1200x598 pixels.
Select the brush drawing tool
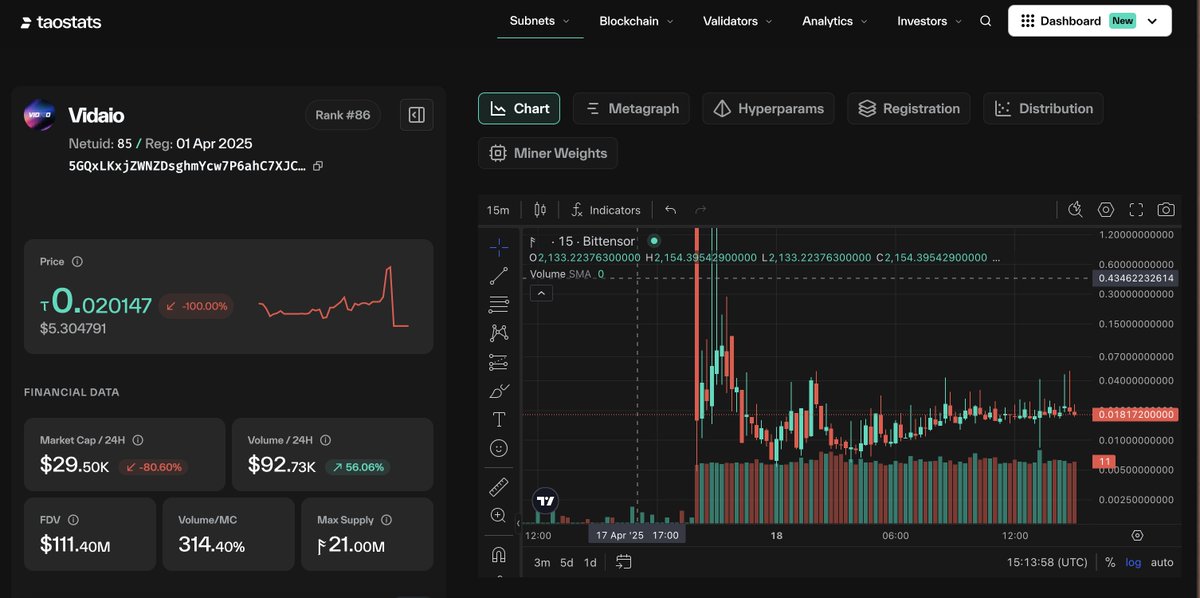click(x=498, y=391)
